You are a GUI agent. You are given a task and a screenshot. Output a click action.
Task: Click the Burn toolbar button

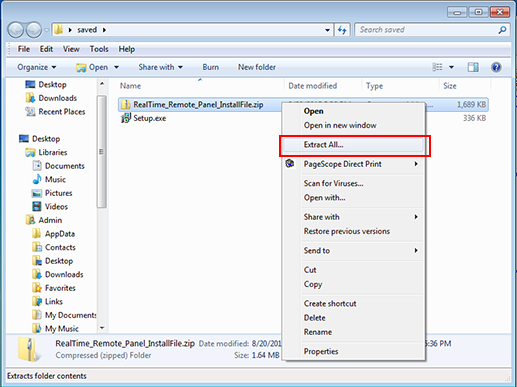(x=211, y=67)
